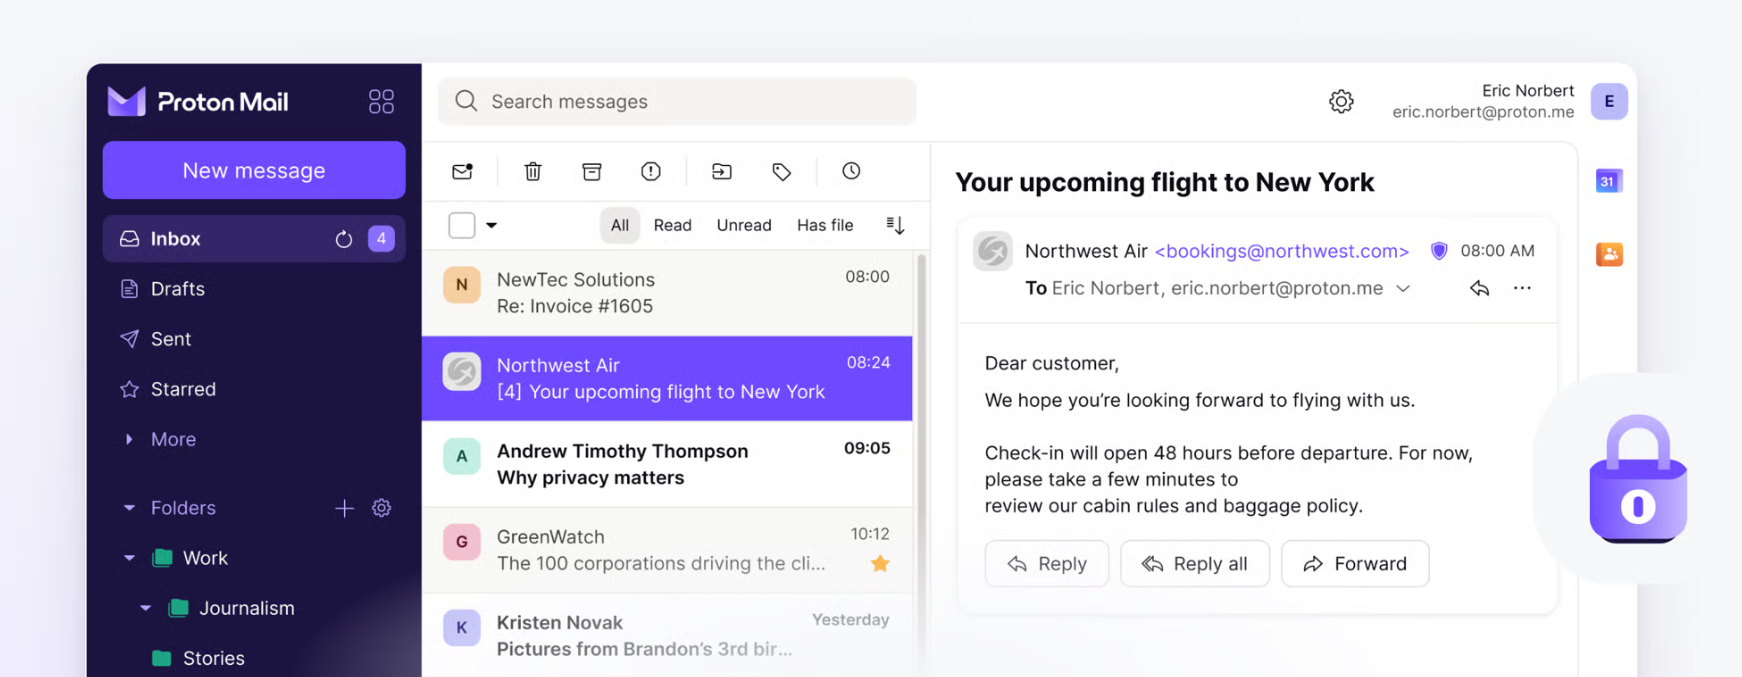Click the Northwest Air sender avatar in message
The width and height of the screenshot is (1742, 677).
pyautogui.click(x=993, y=252)
